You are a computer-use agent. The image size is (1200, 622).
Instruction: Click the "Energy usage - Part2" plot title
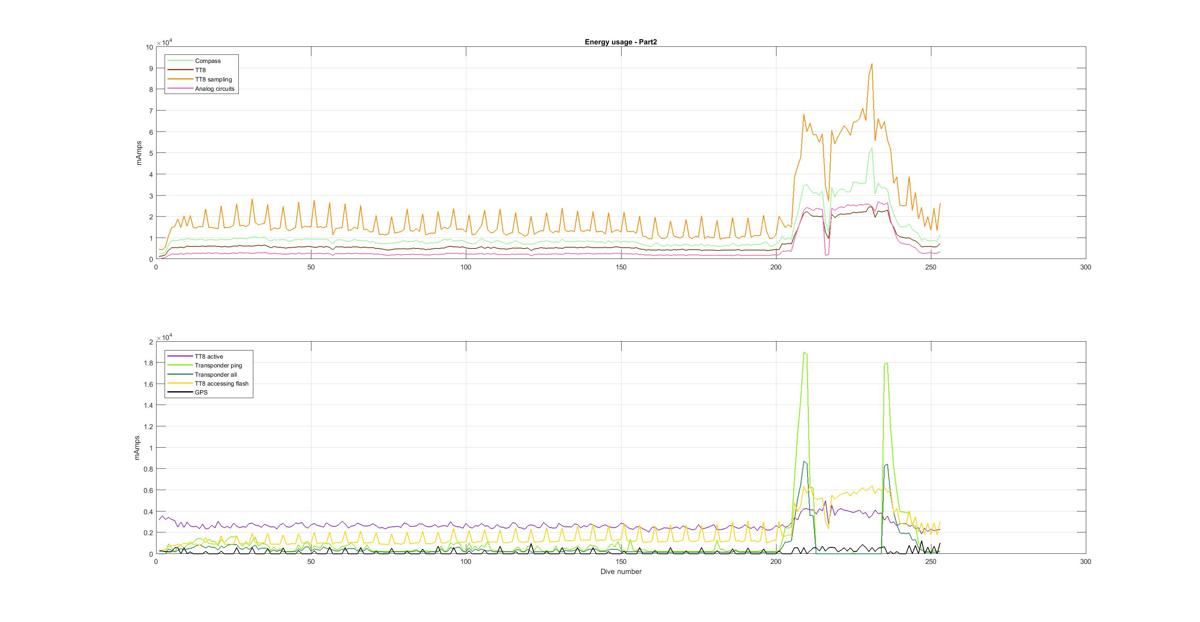point(620,42)
